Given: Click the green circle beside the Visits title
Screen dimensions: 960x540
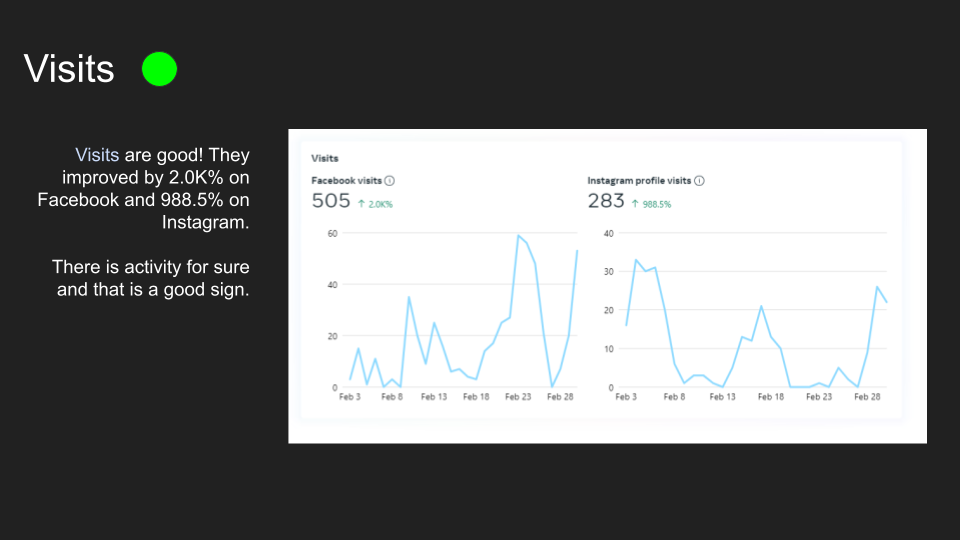Looking at the screenshot, I should (x=159, y=69).
